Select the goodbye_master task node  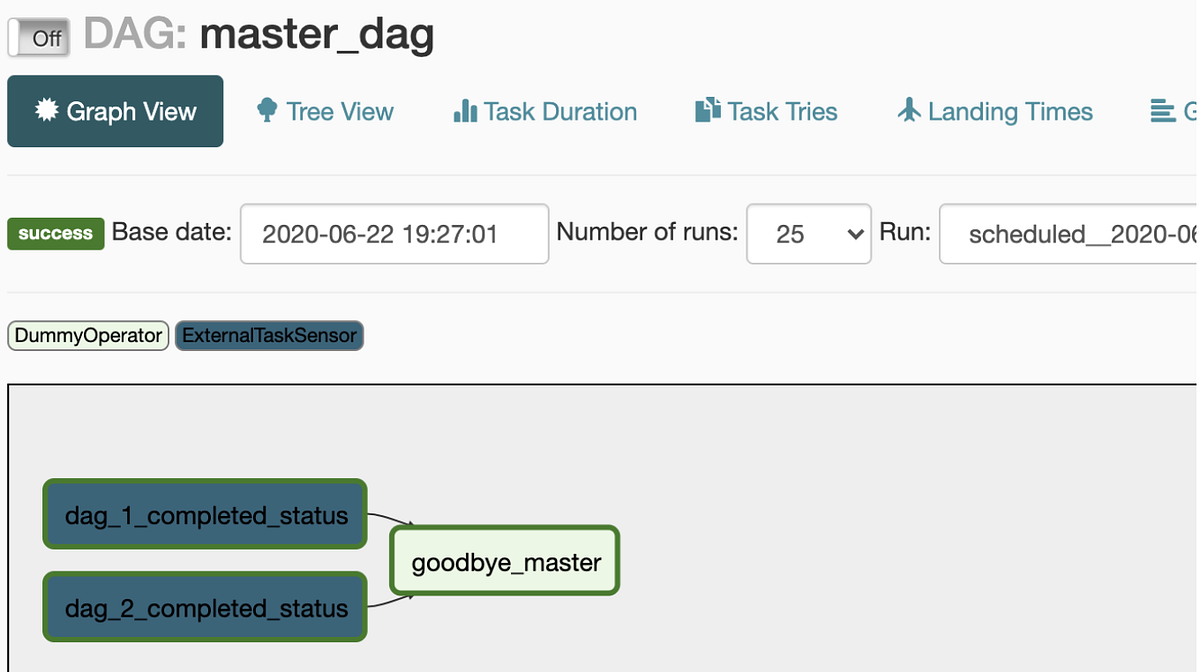tap(504, 561)
